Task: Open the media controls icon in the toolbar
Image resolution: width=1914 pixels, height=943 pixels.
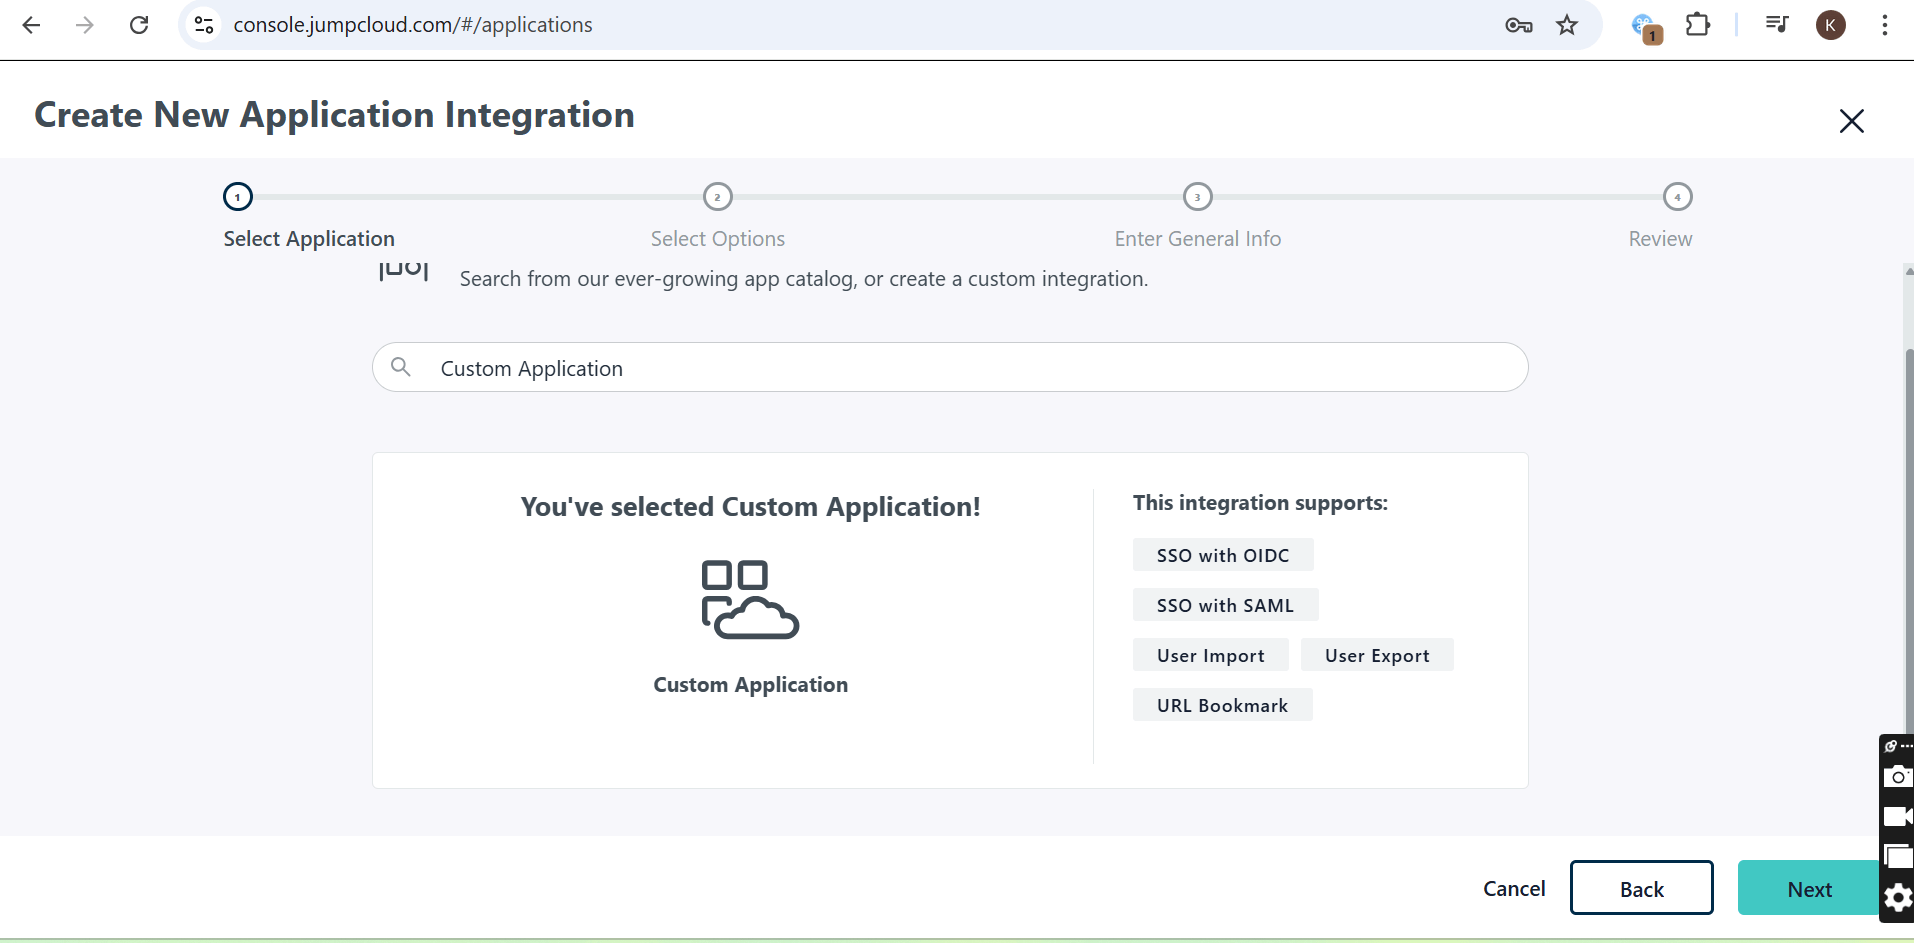Action: [x=1776, y=25]
